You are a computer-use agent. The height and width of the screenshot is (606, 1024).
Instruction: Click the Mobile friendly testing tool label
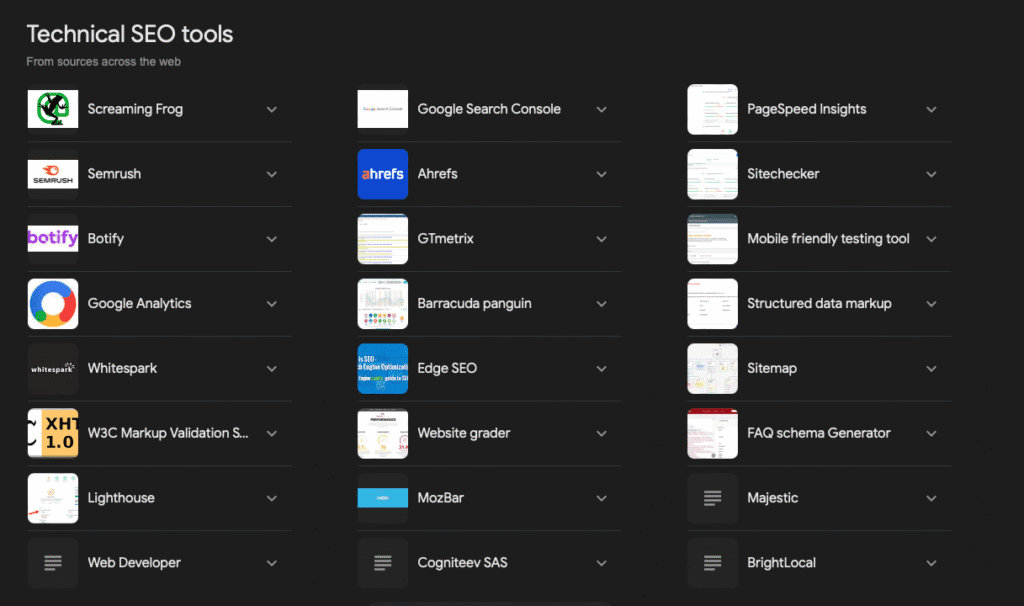tap(828, 239)
